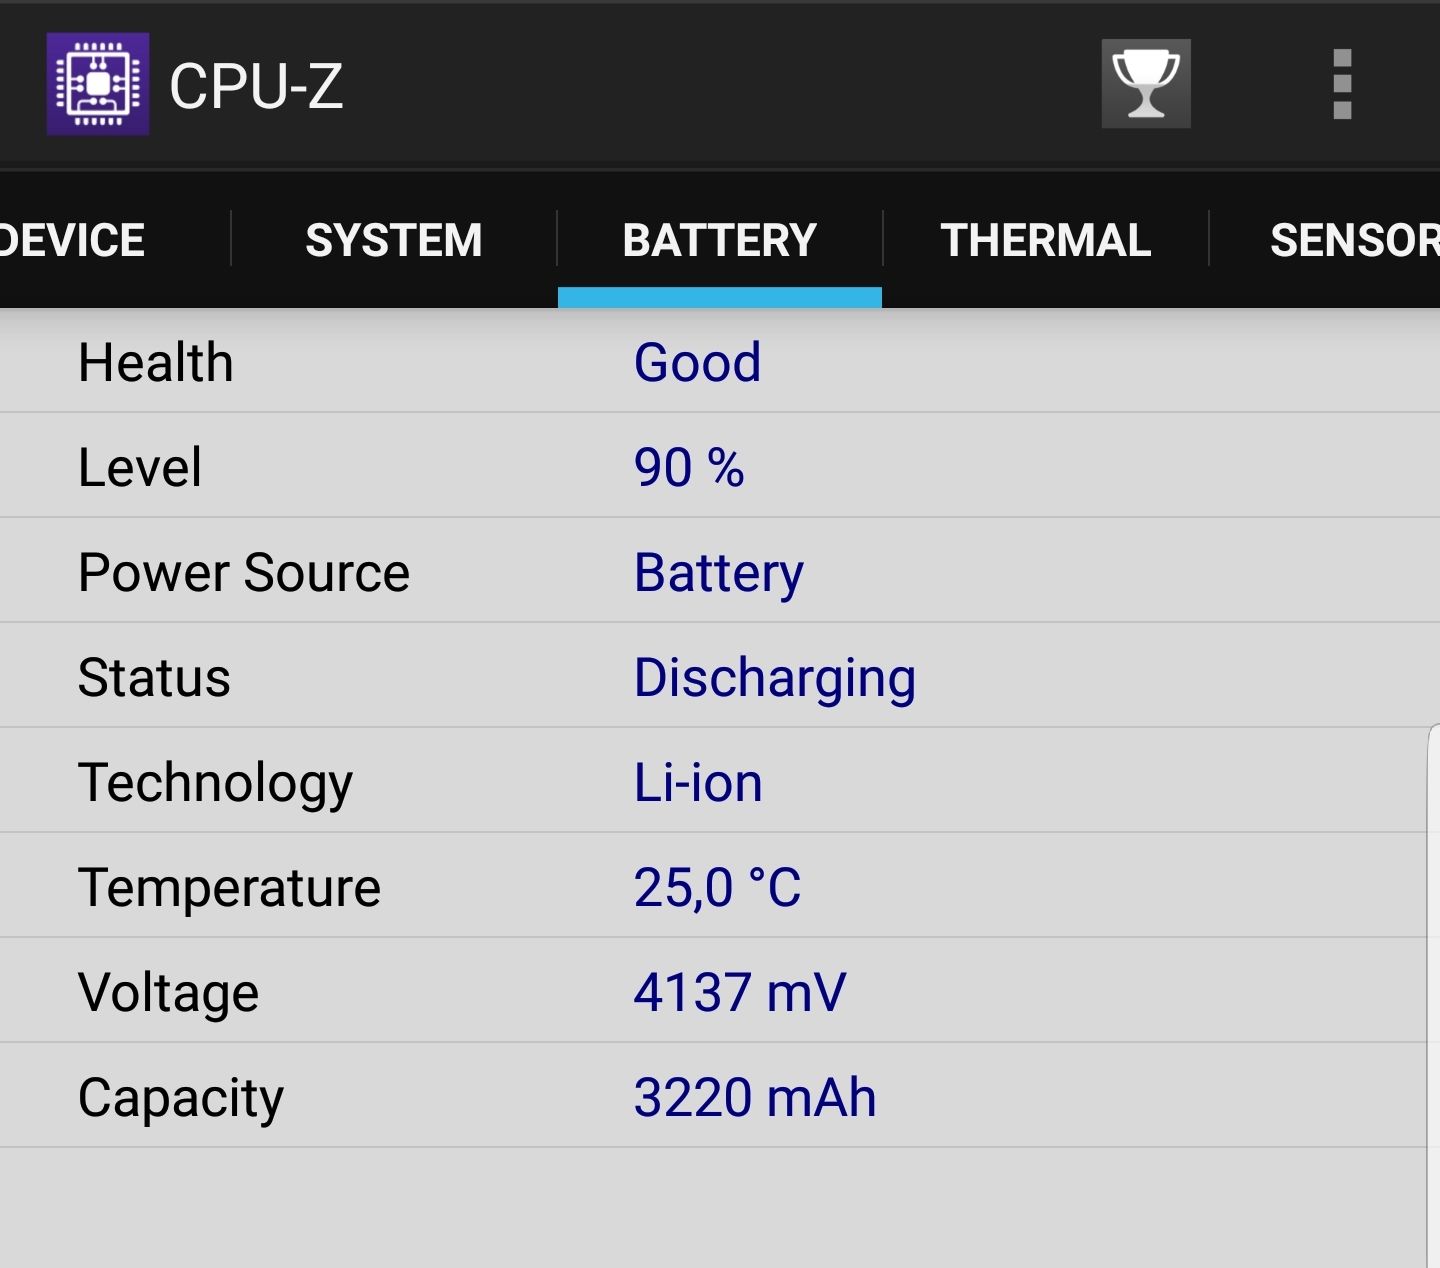
Task: Select the Power Source row label
Action: pos(244,573)
